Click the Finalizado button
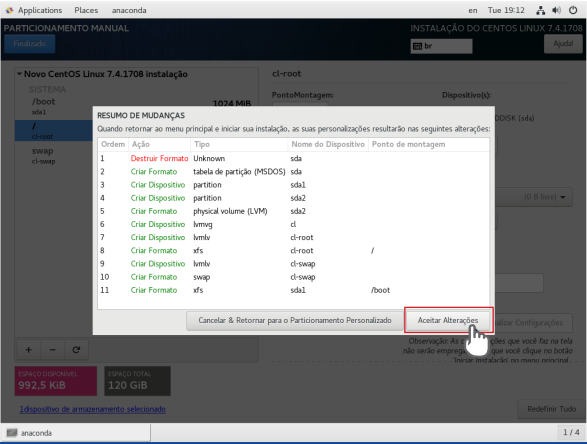587x444 pixels. 30,43
